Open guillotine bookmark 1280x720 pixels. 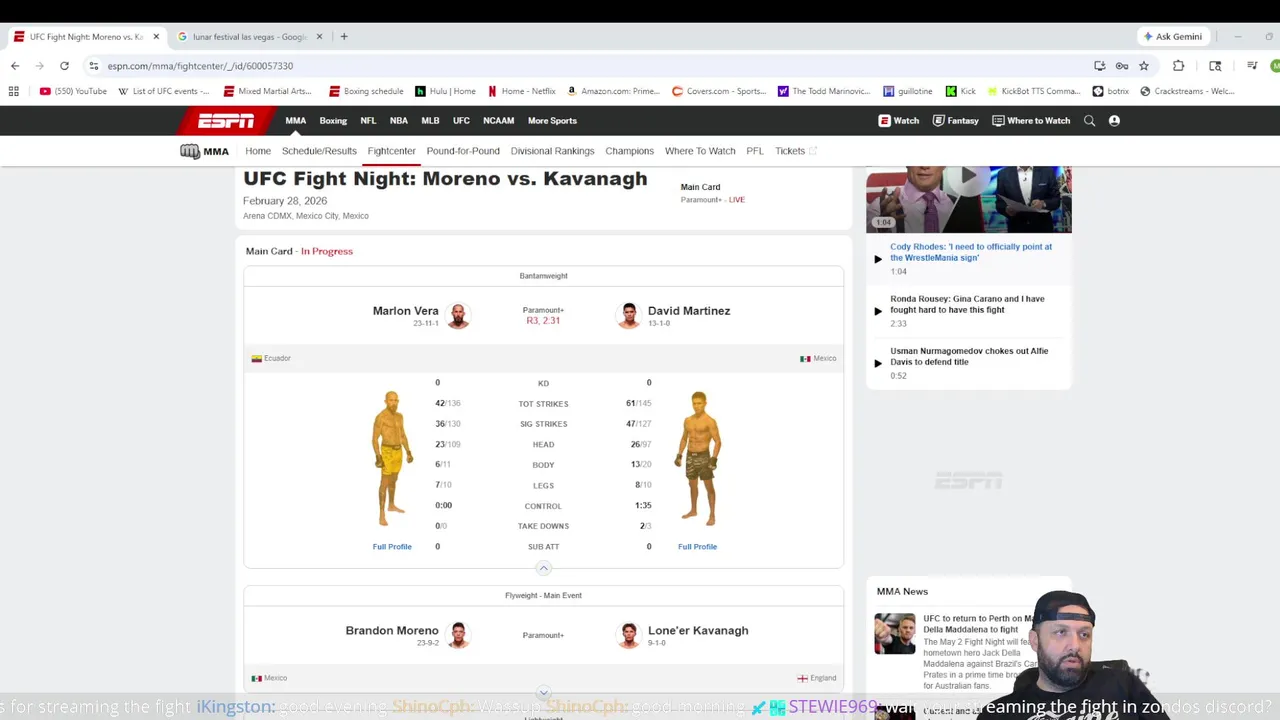click(908, 91)
